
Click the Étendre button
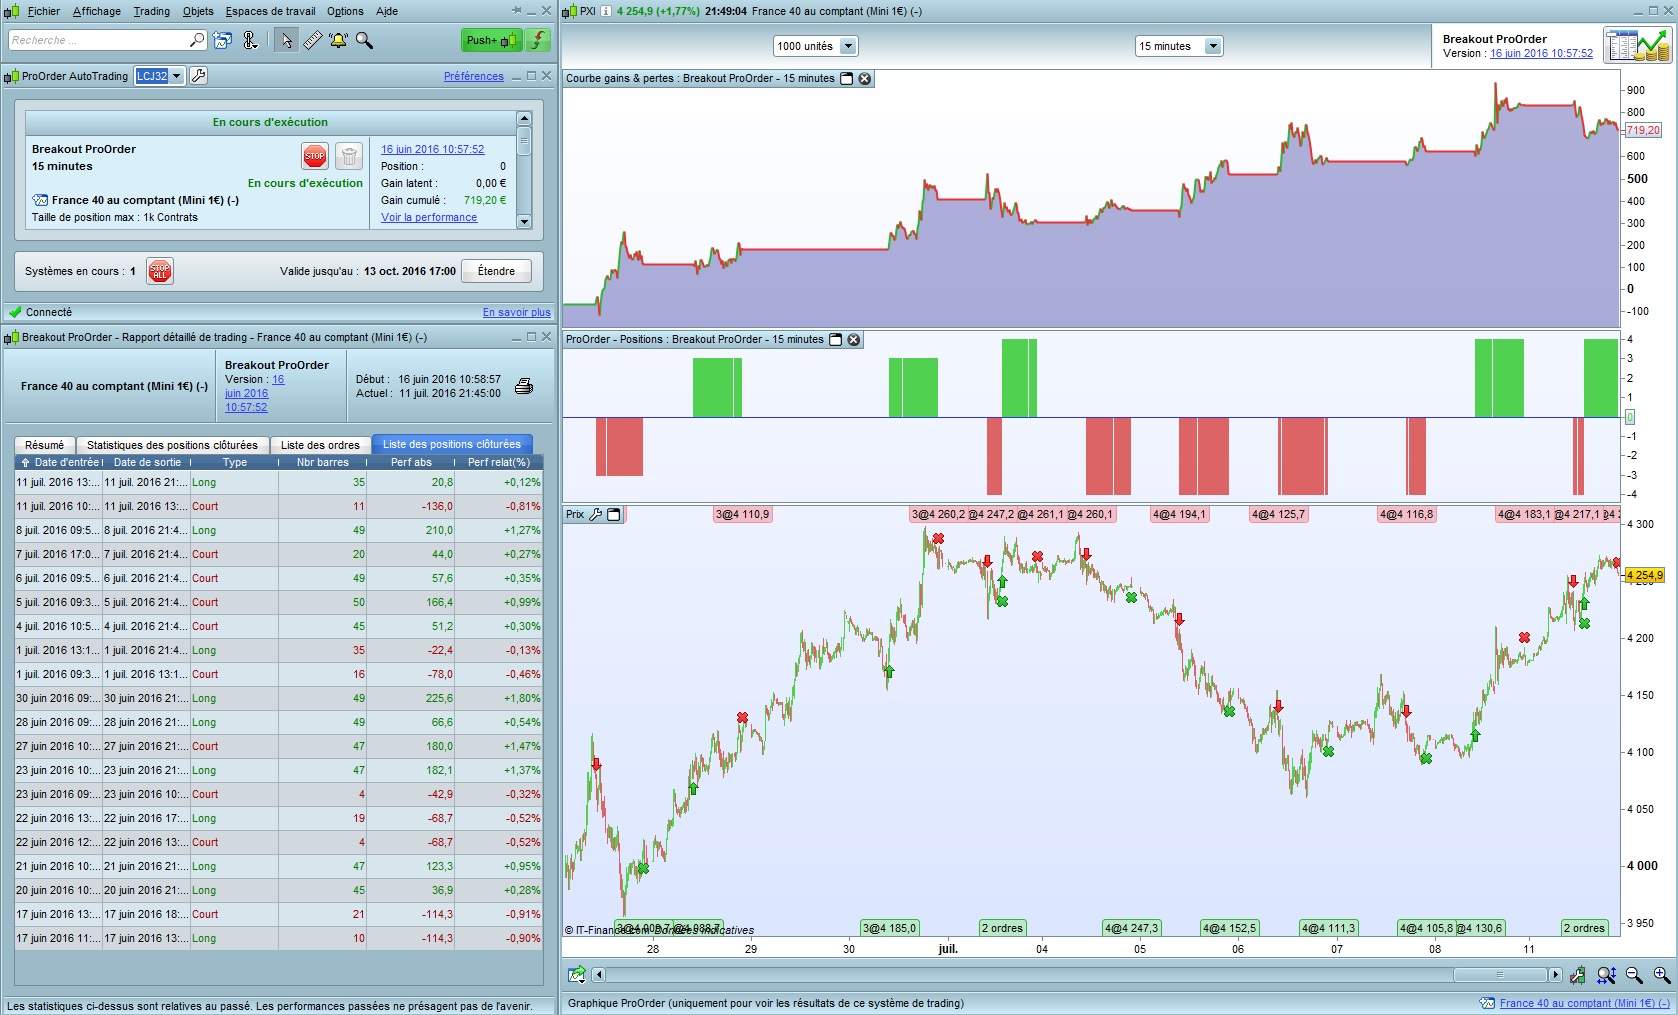tap(496, 271)
